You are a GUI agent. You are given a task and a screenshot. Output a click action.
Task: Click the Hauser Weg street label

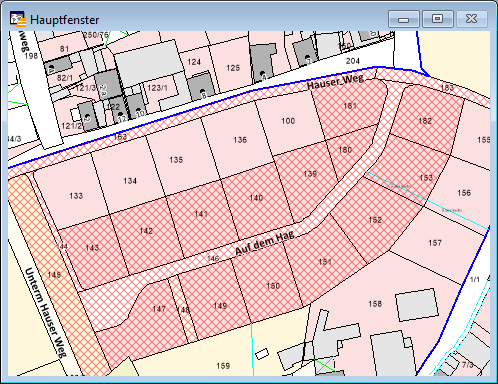[x=335, y=82]
